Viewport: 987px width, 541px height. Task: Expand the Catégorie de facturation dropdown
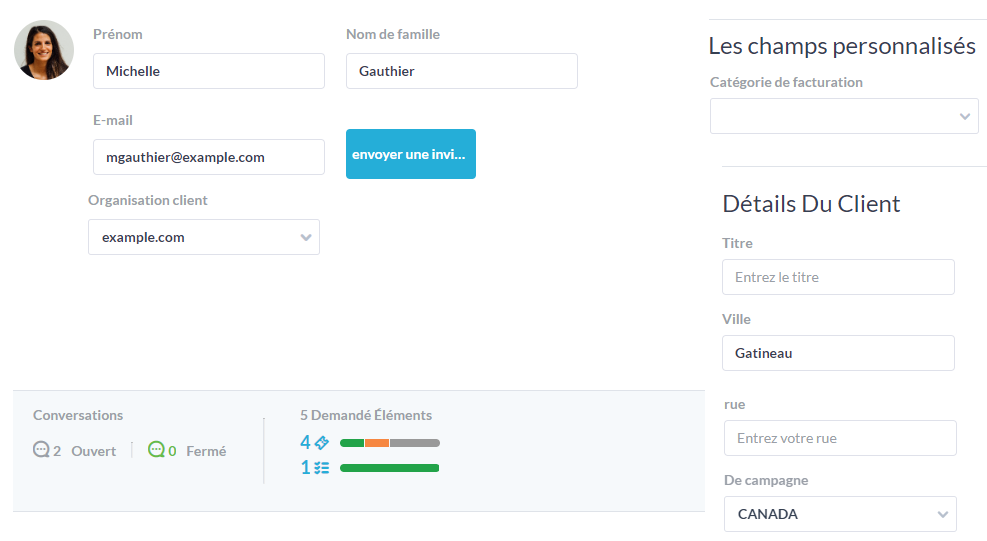844,116
